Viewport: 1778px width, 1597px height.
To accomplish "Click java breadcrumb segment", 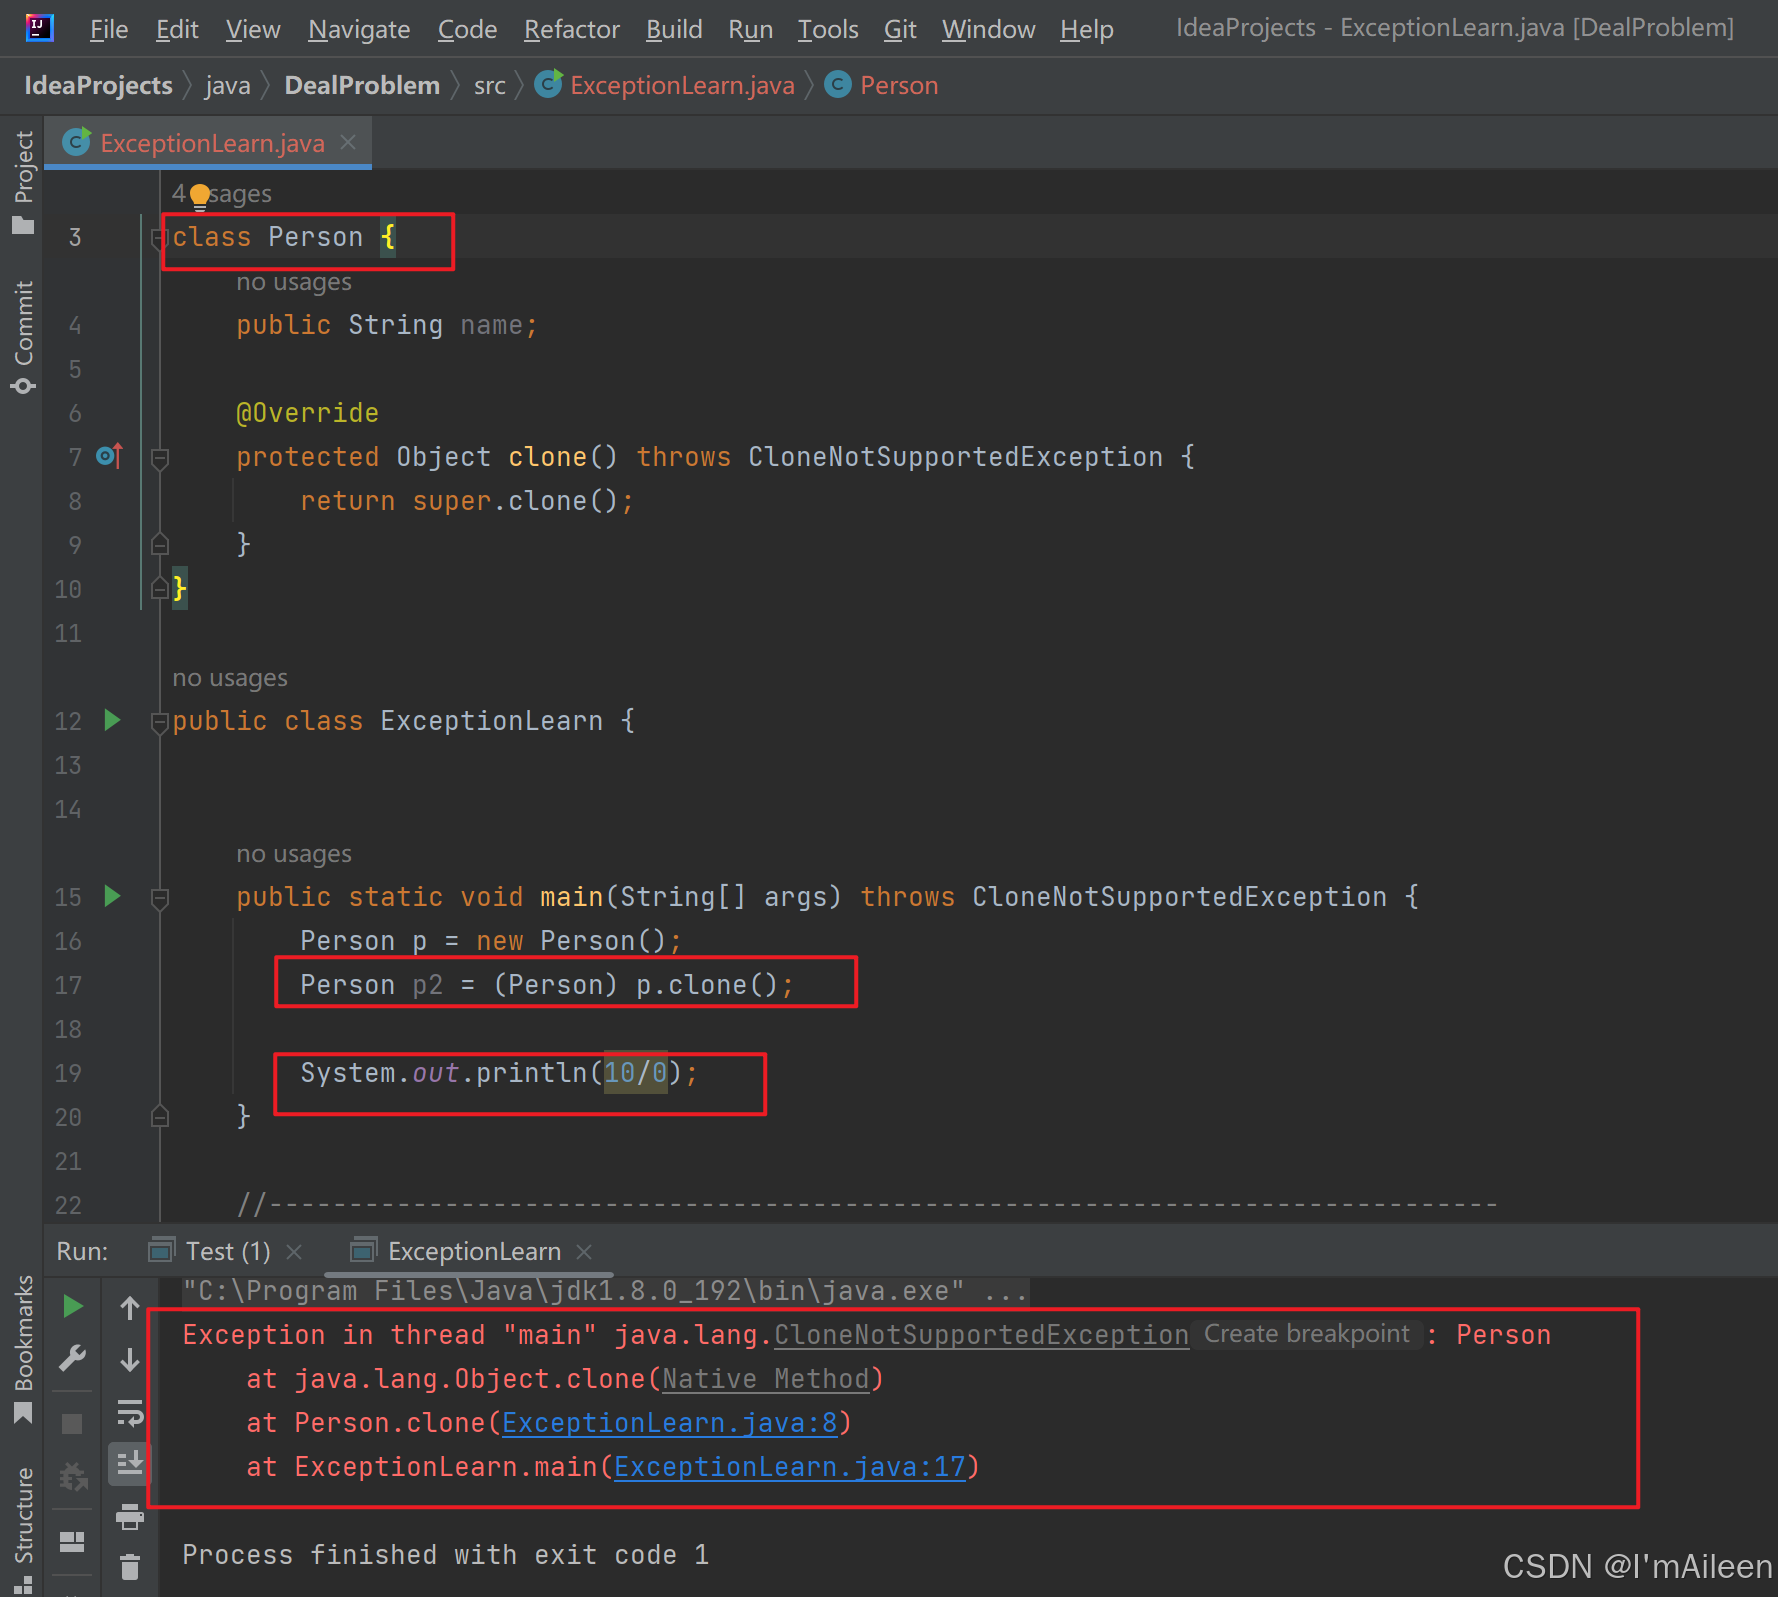I will [228, 85].
